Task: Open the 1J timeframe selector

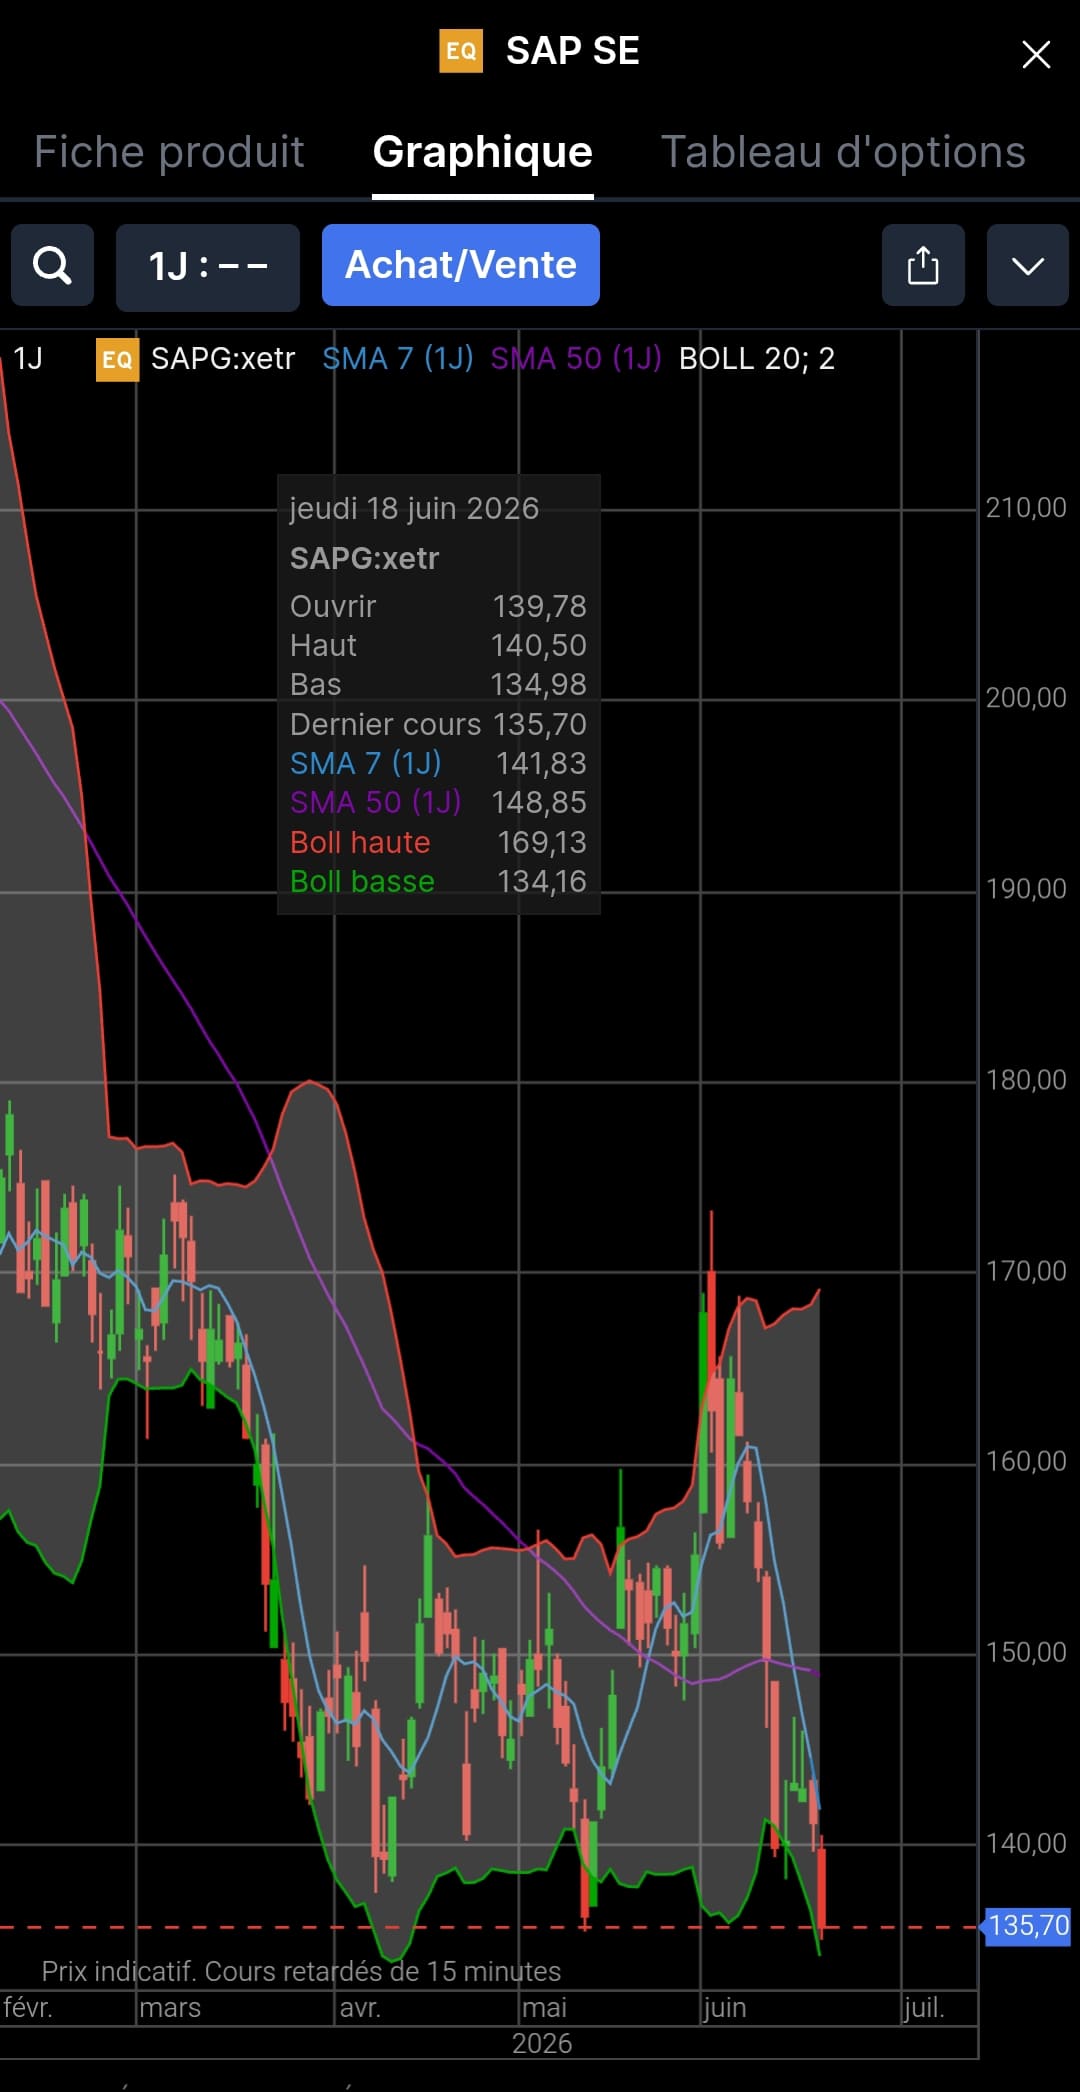Action: click(x=208, y=266)
